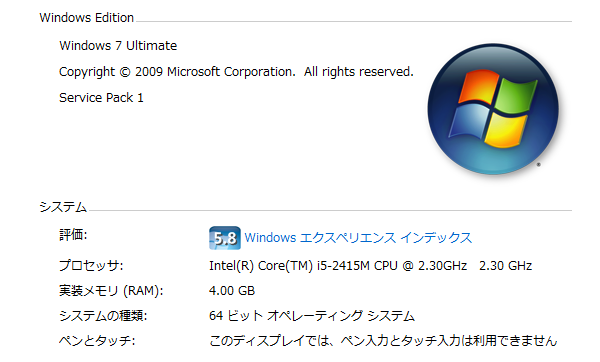Image resolution: width=600 pixels, height=362 pixels.
Task: Click the プロセッサ label
Action: click(91, 265)
